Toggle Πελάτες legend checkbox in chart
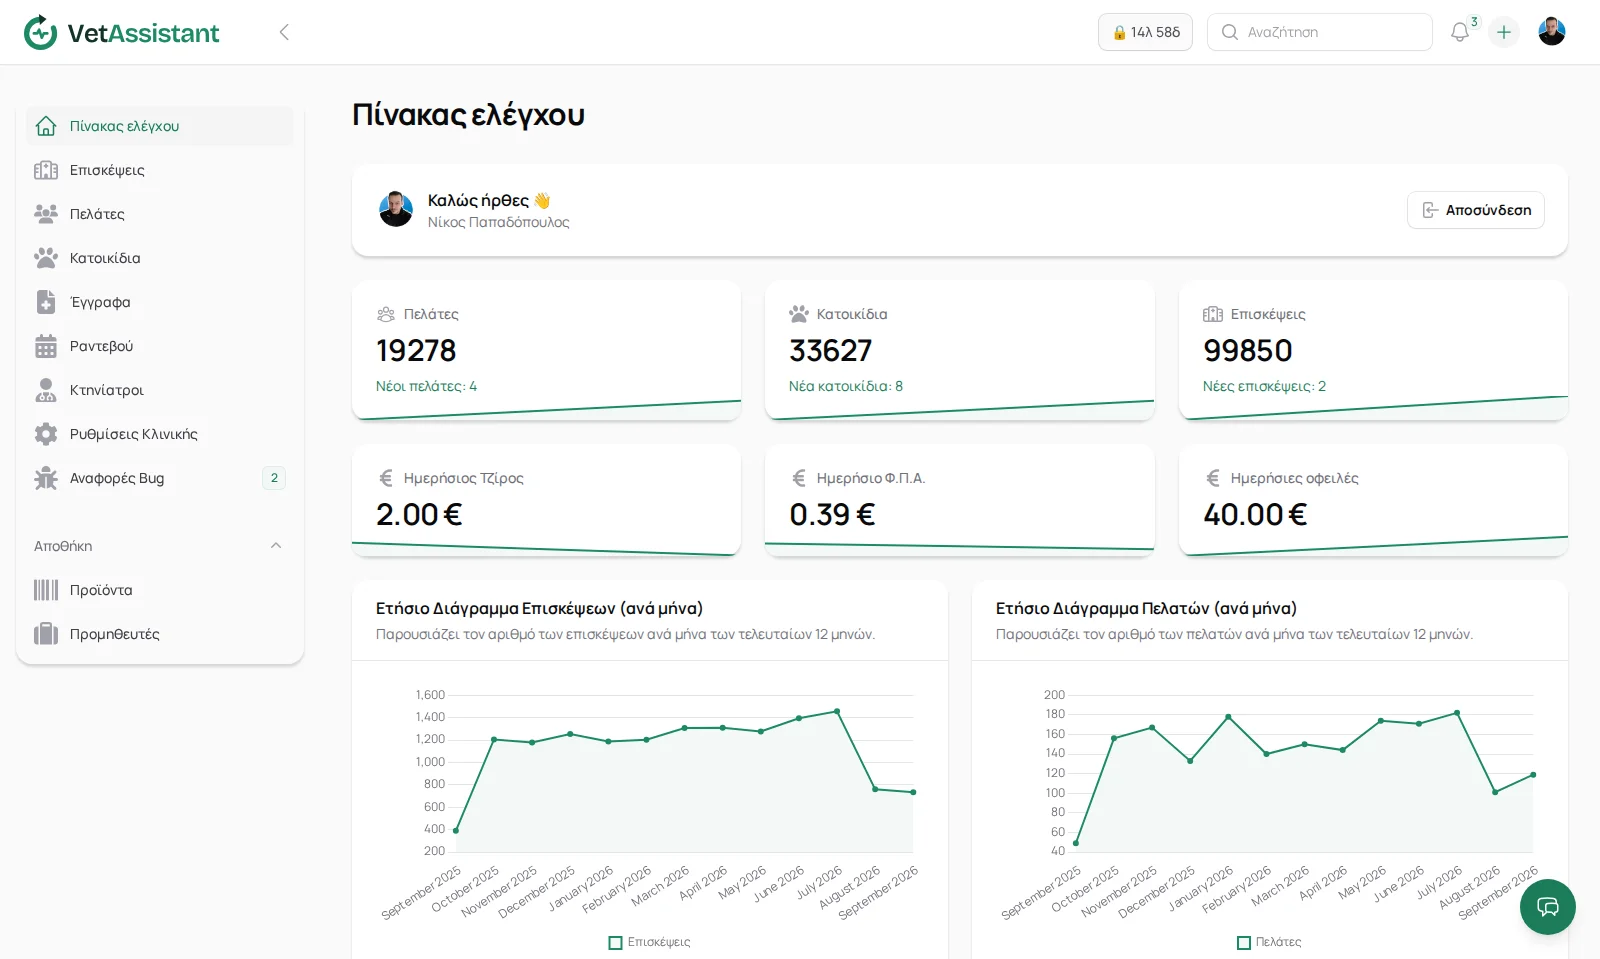This screenshot has width=1600, height=959. (1244, 942)
